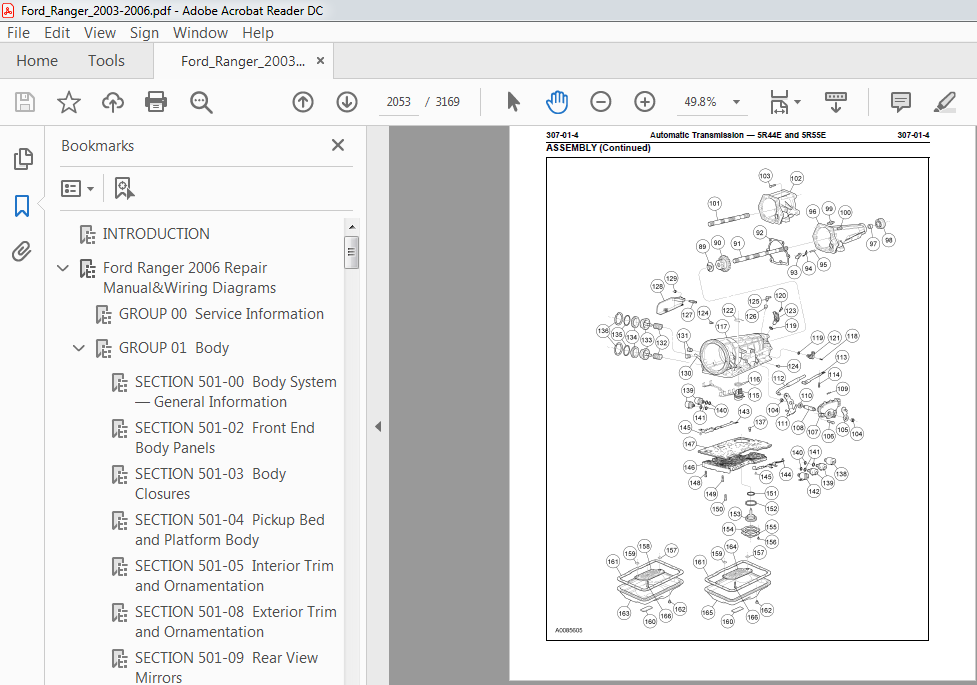Close the Bookmarks panel
Viewport: 977px width, 685px height.
tap(338, 145)
